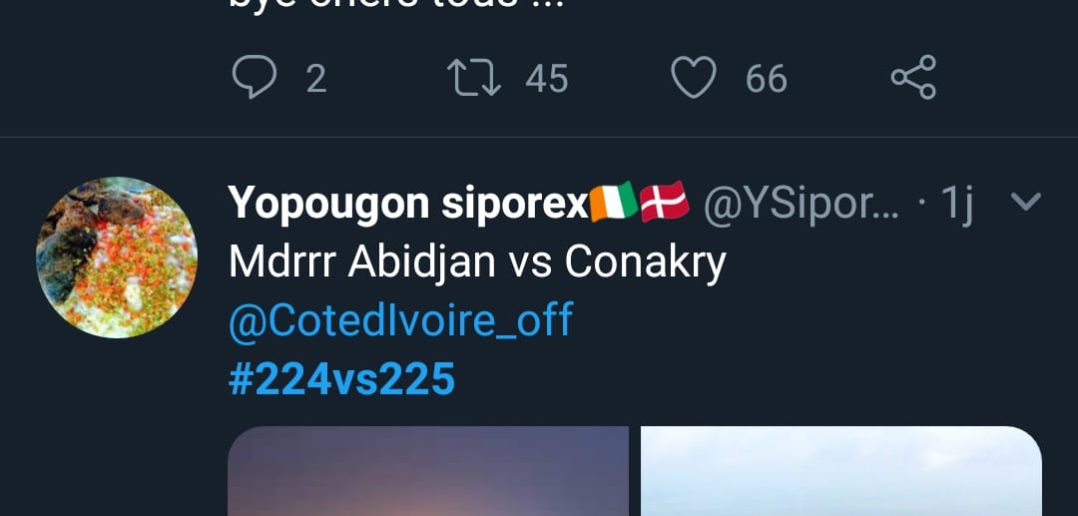Image resolution: width=1078 pixels, height=516 pixels.
Task: Click the like count 66
Action: pyautogui.click(x=766, y=78)
